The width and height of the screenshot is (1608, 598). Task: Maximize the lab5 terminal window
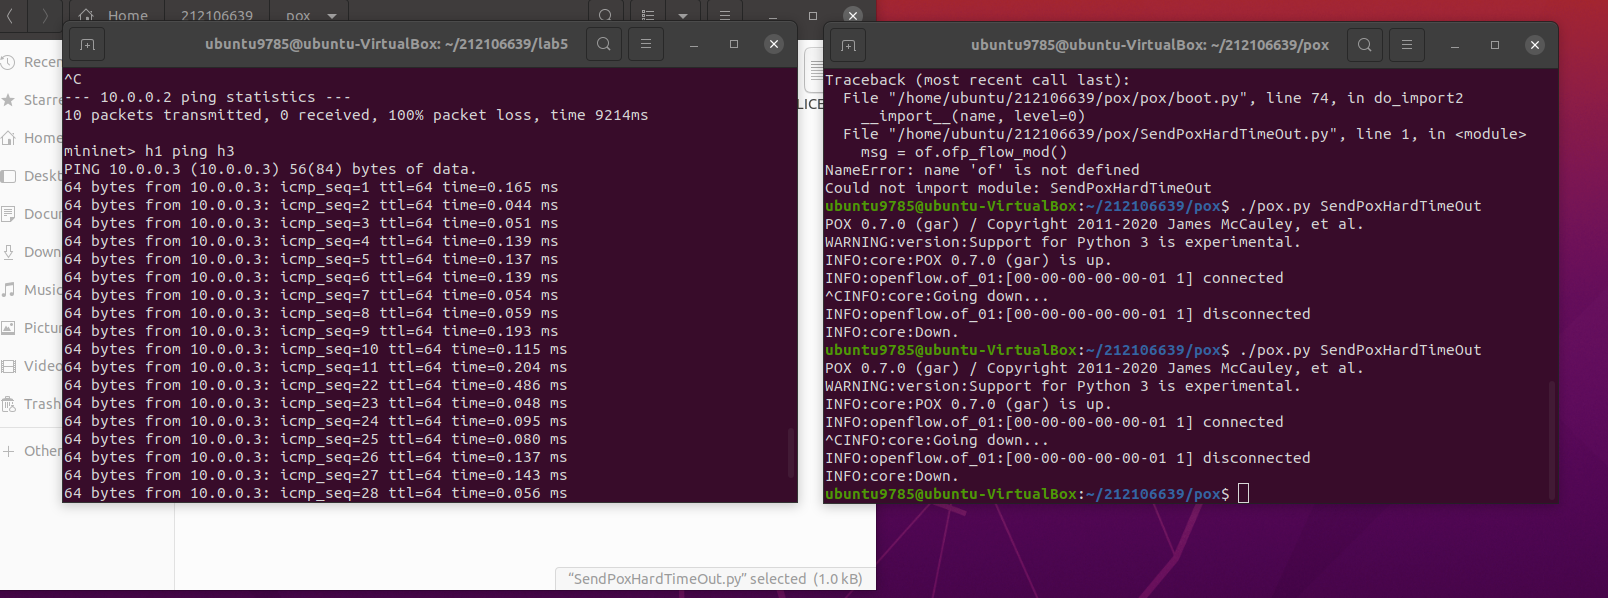(734, 44)
